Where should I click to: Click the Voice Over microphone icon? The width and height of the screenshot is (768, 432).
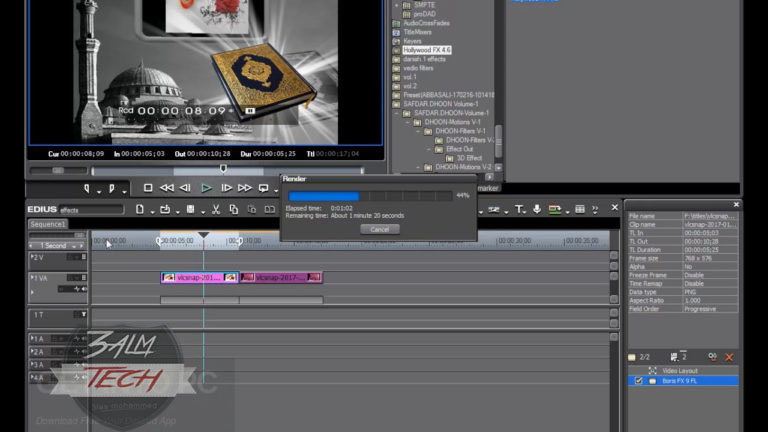[x=537, y=209]
